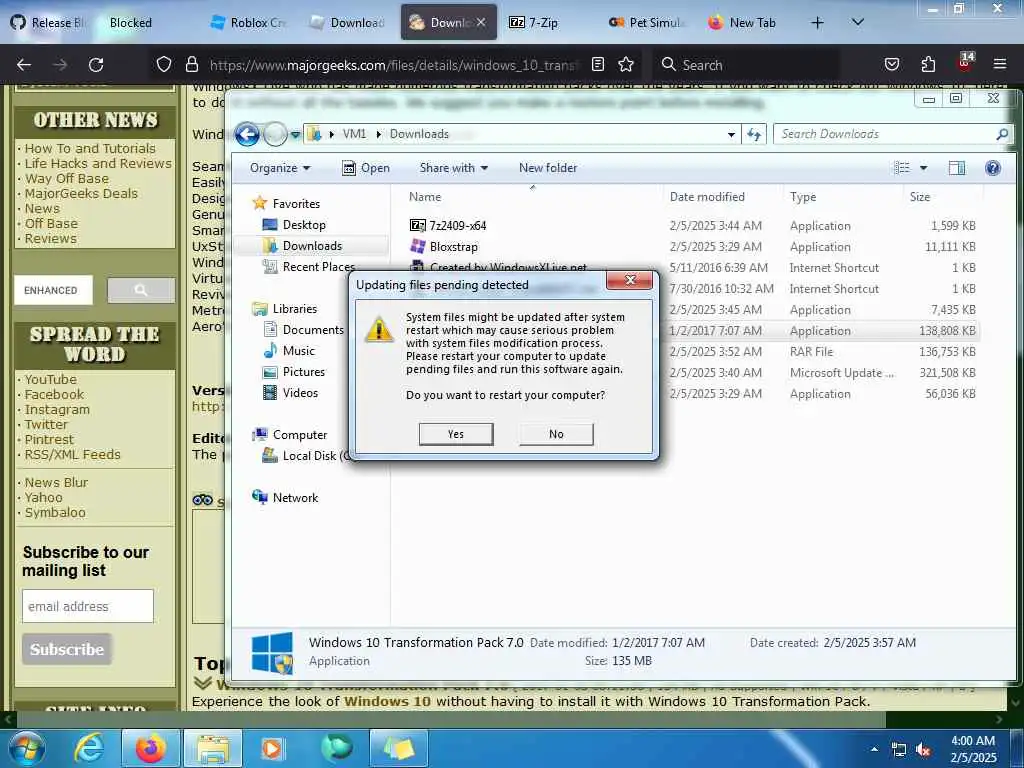Viewport: 1024px width, 768px height.
Task: Go back in Explorer Downloads window
Action: coord(247,135)
